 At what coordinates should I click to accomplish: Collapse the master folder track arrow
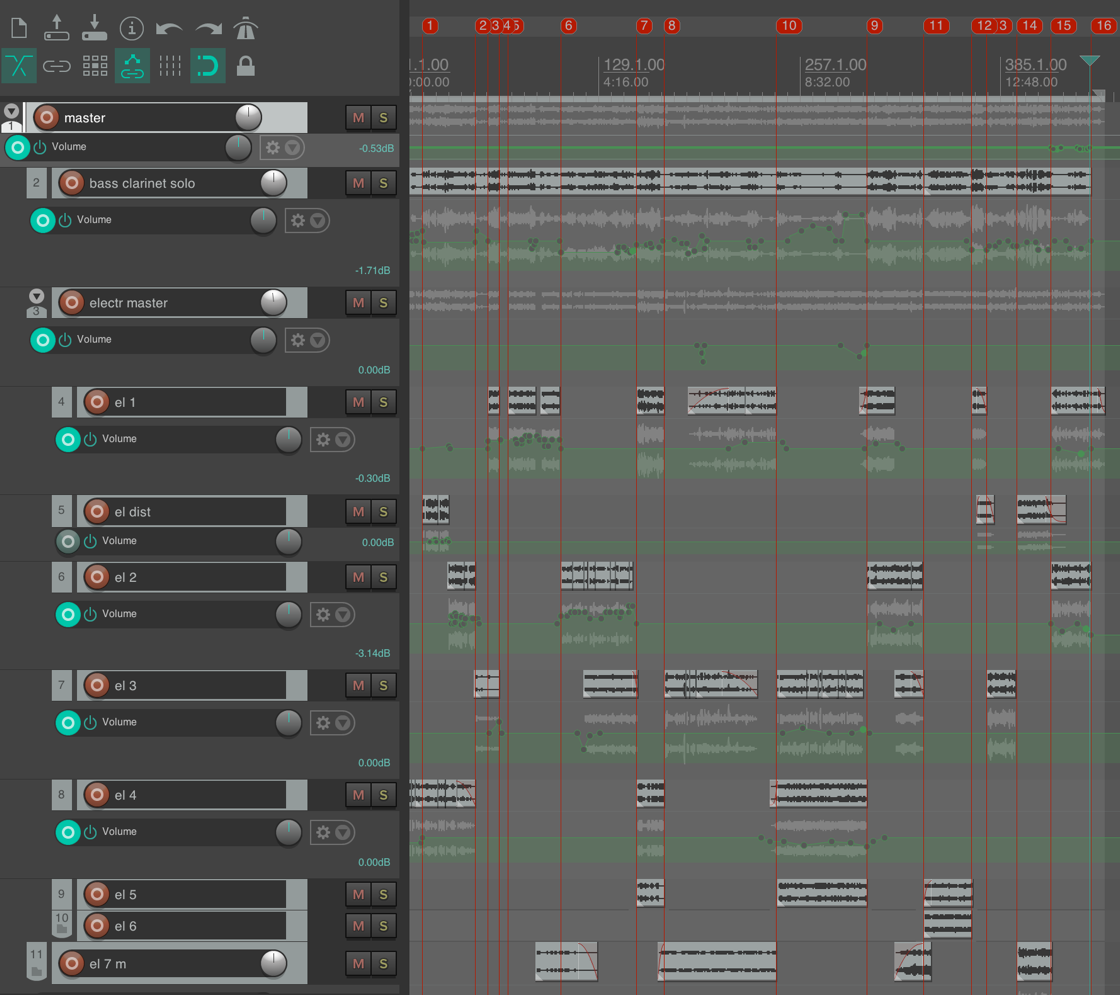coord(11,111)
